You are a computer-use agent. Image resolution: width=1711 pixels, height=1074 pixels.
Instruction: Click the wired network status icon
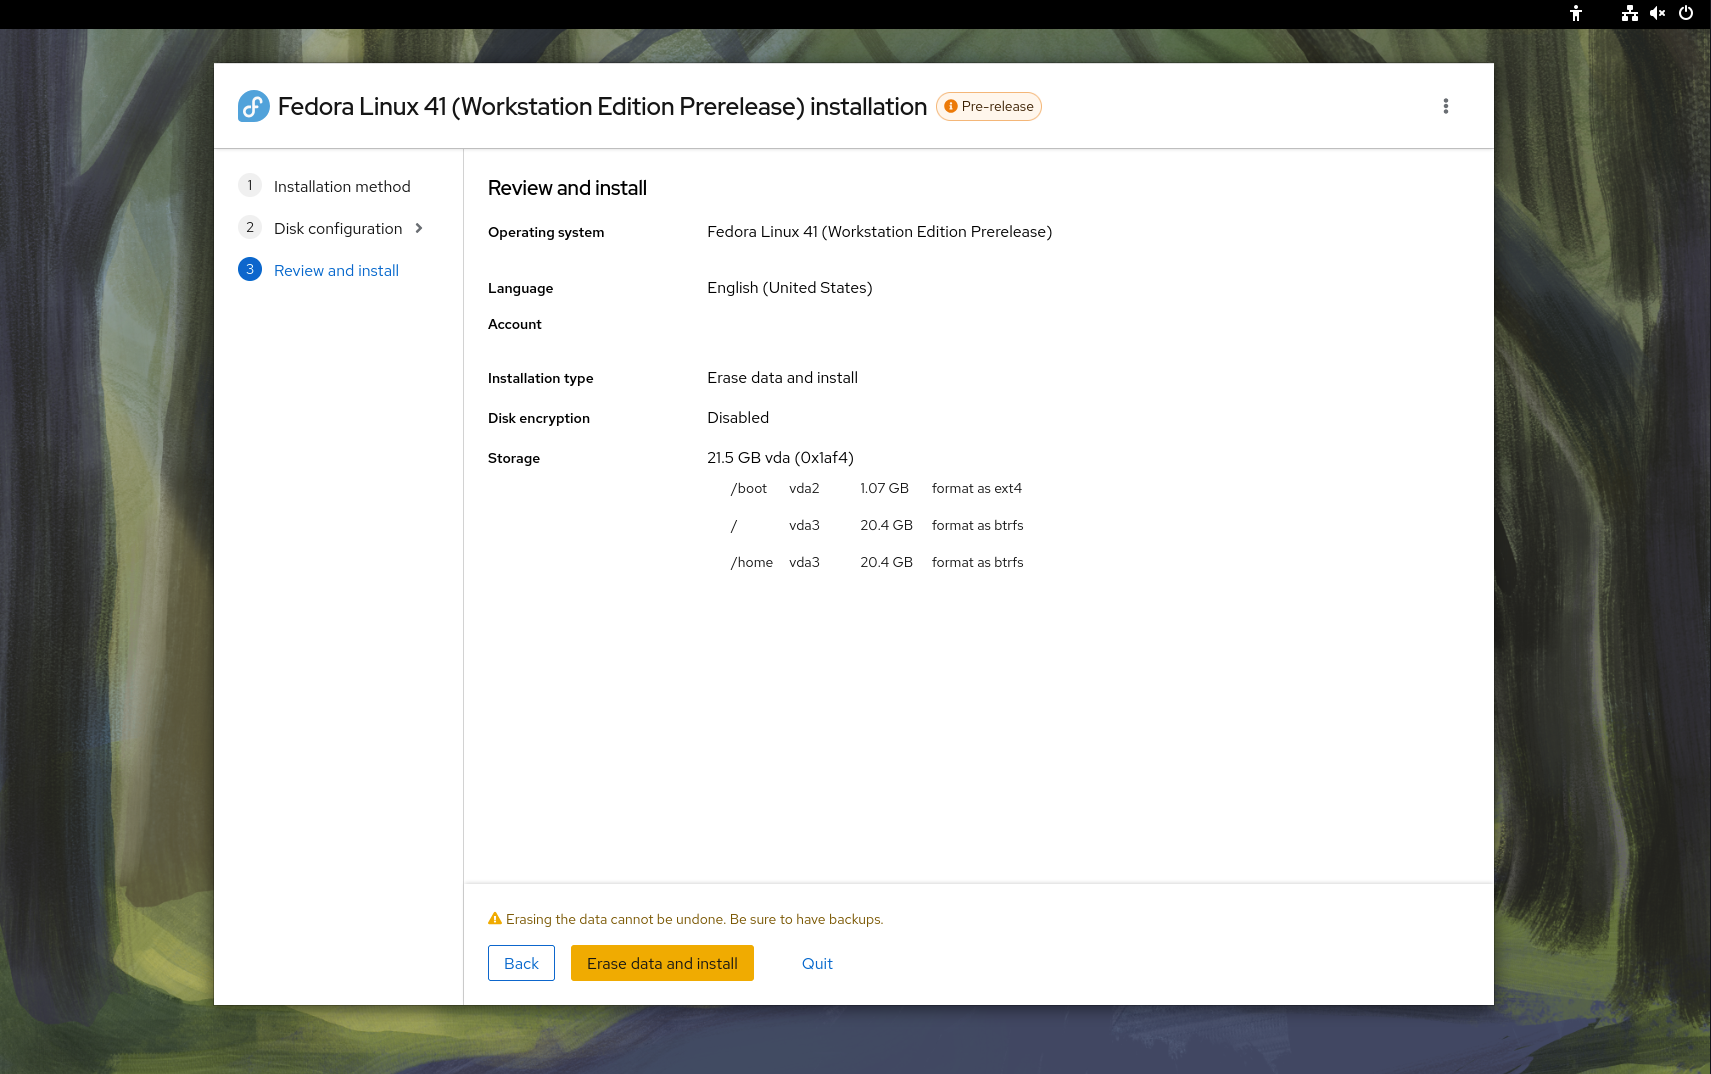pos(1629,13)
